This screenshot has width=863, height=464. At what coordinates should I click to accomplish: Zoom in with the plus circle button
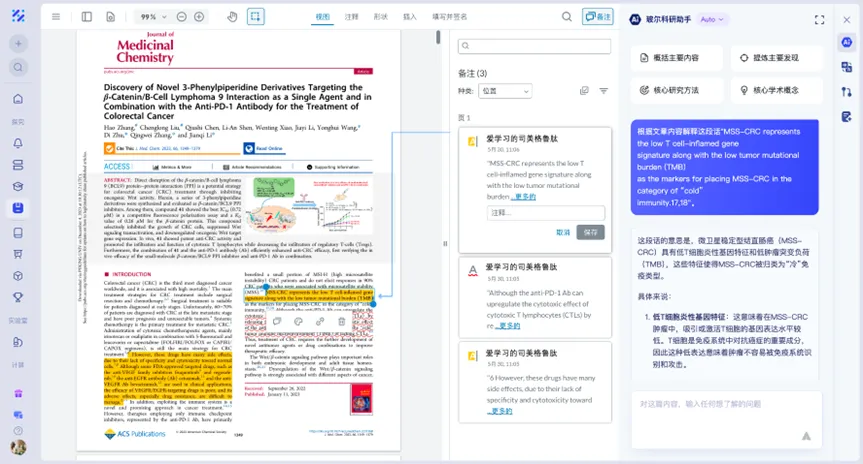[x=199, y=17]
